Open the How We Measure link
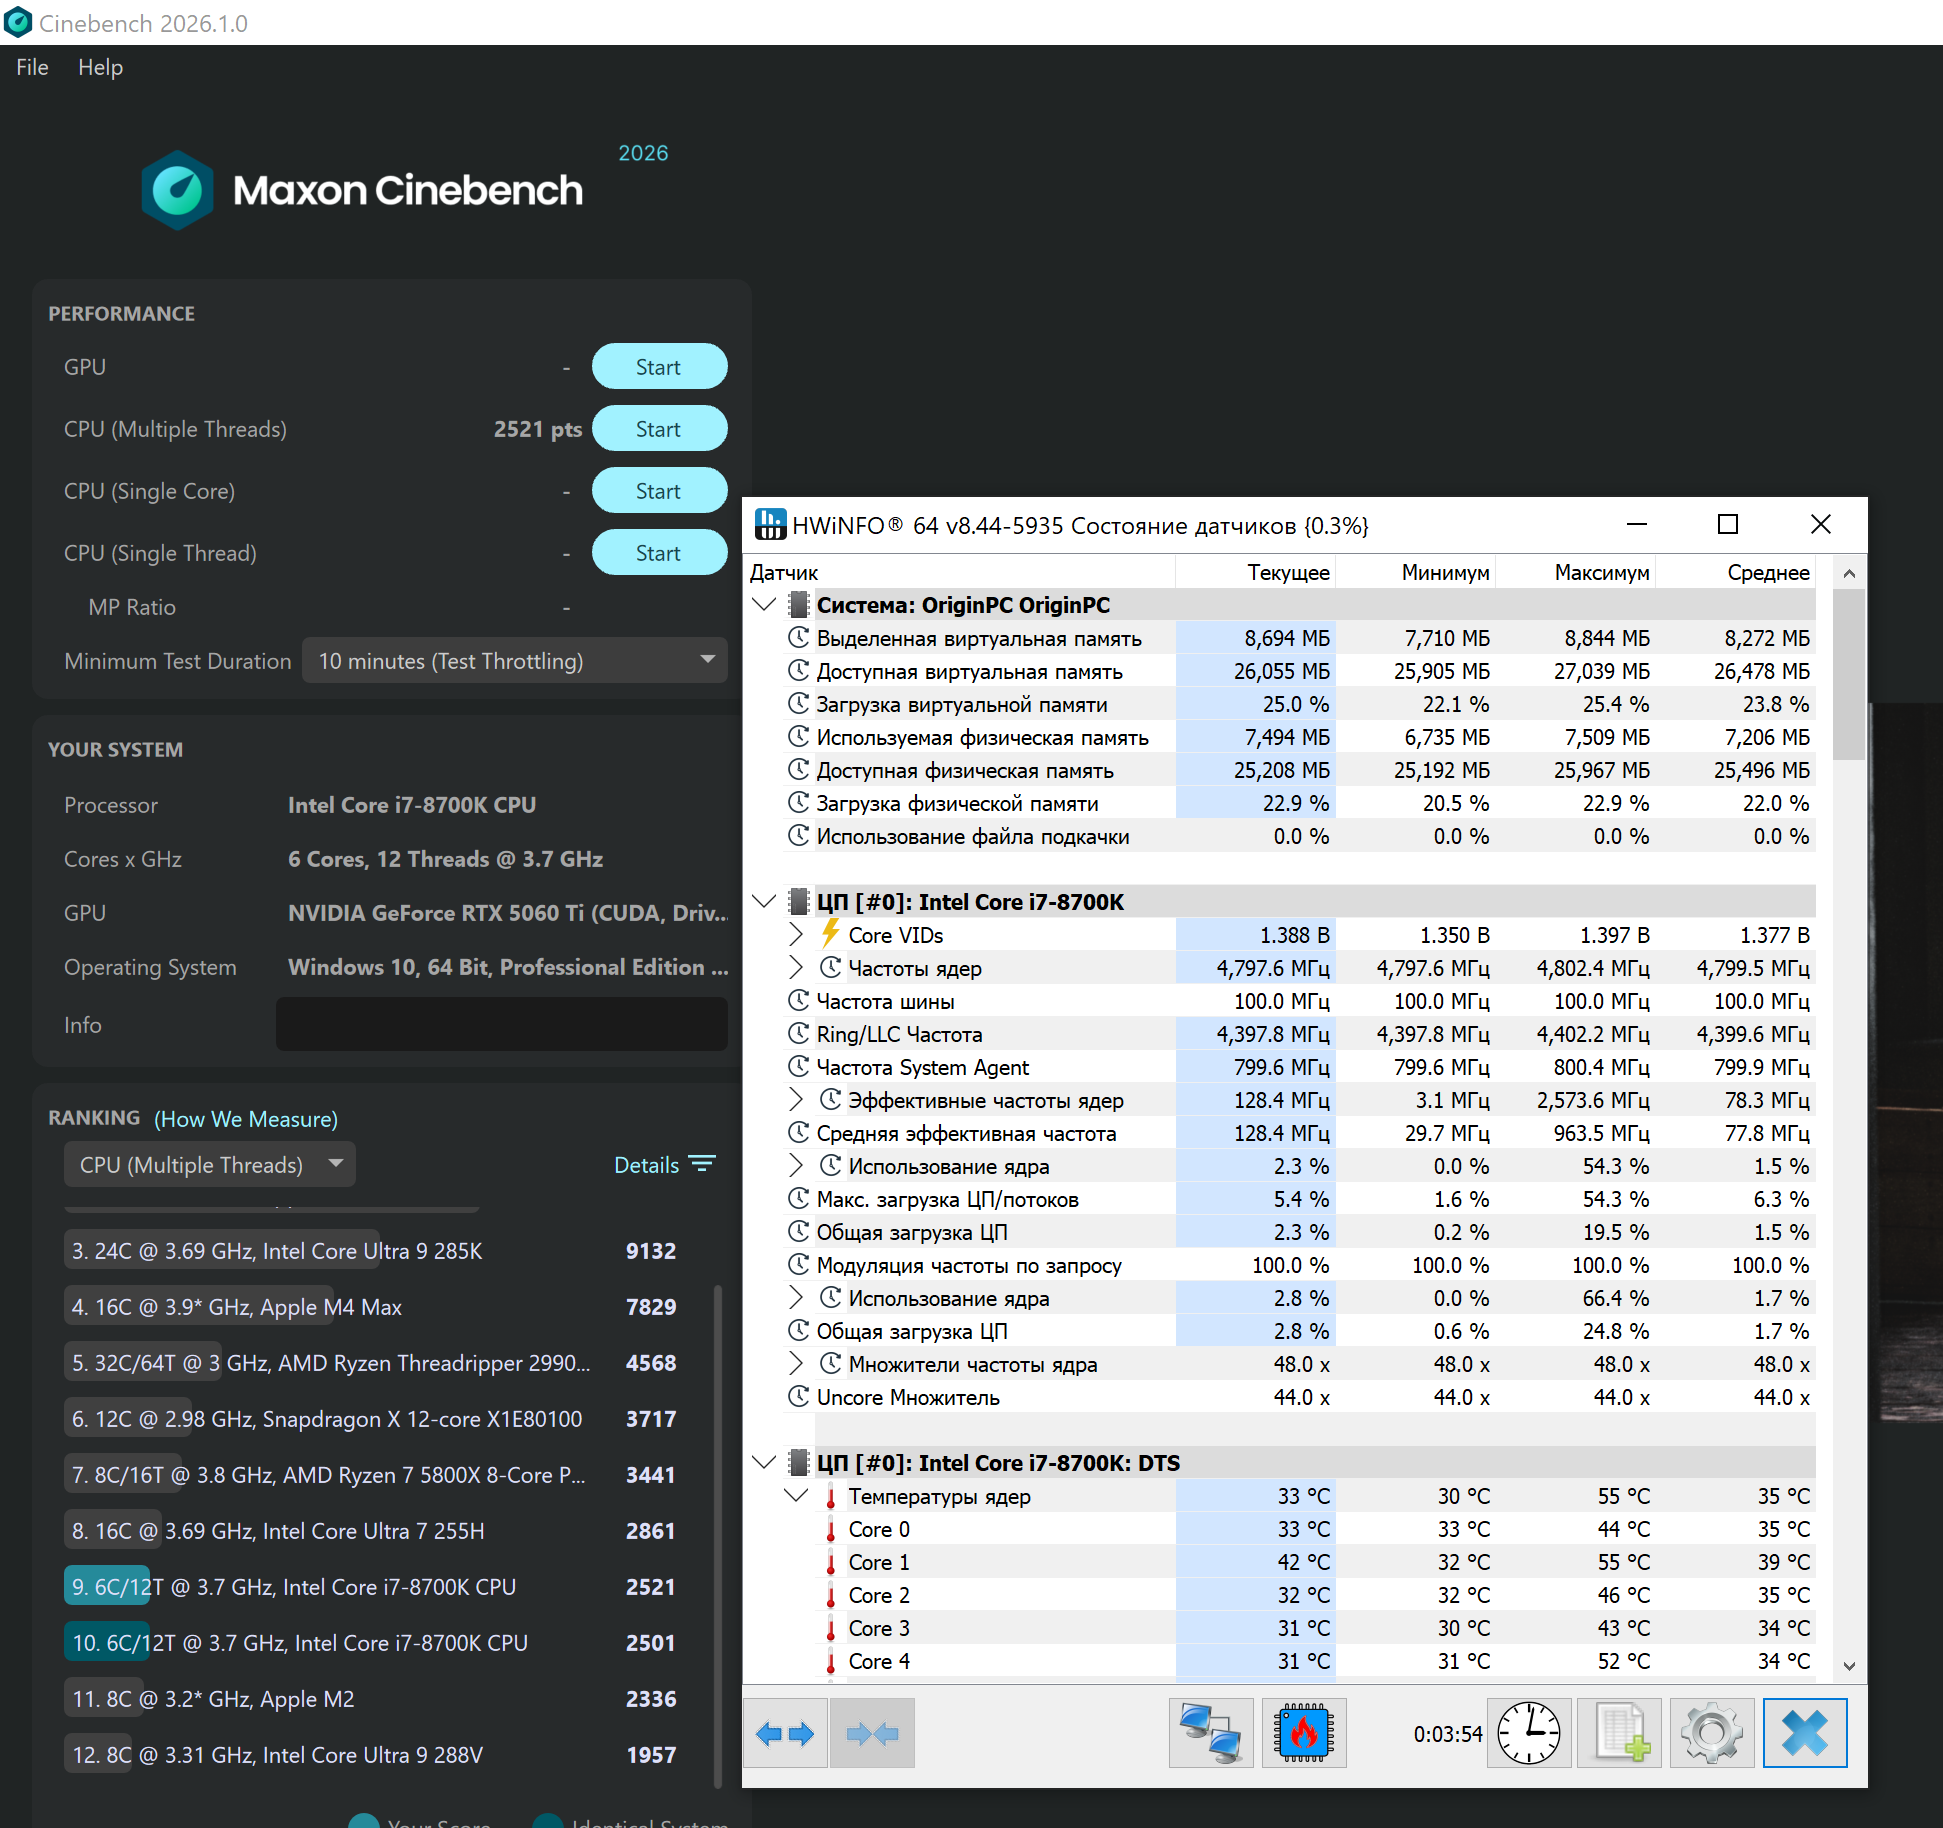Screen dimensions: 1943x1828 (x=246, y=1118)
